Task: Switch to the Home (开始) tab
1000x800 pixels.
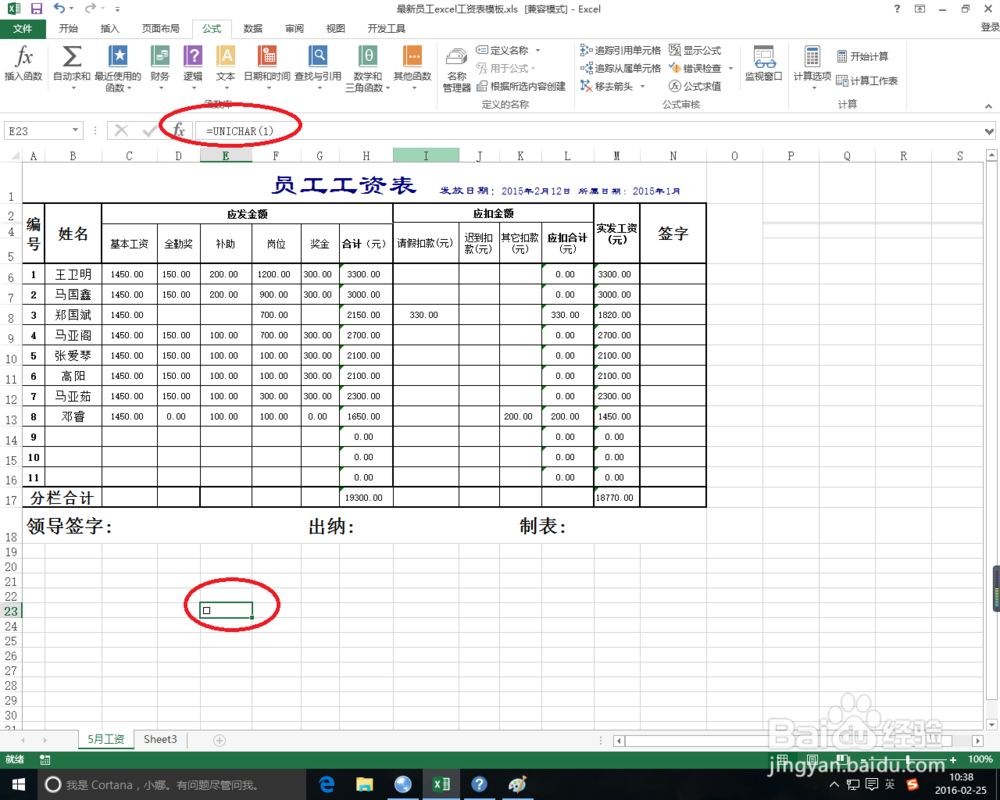Action: 68,29
